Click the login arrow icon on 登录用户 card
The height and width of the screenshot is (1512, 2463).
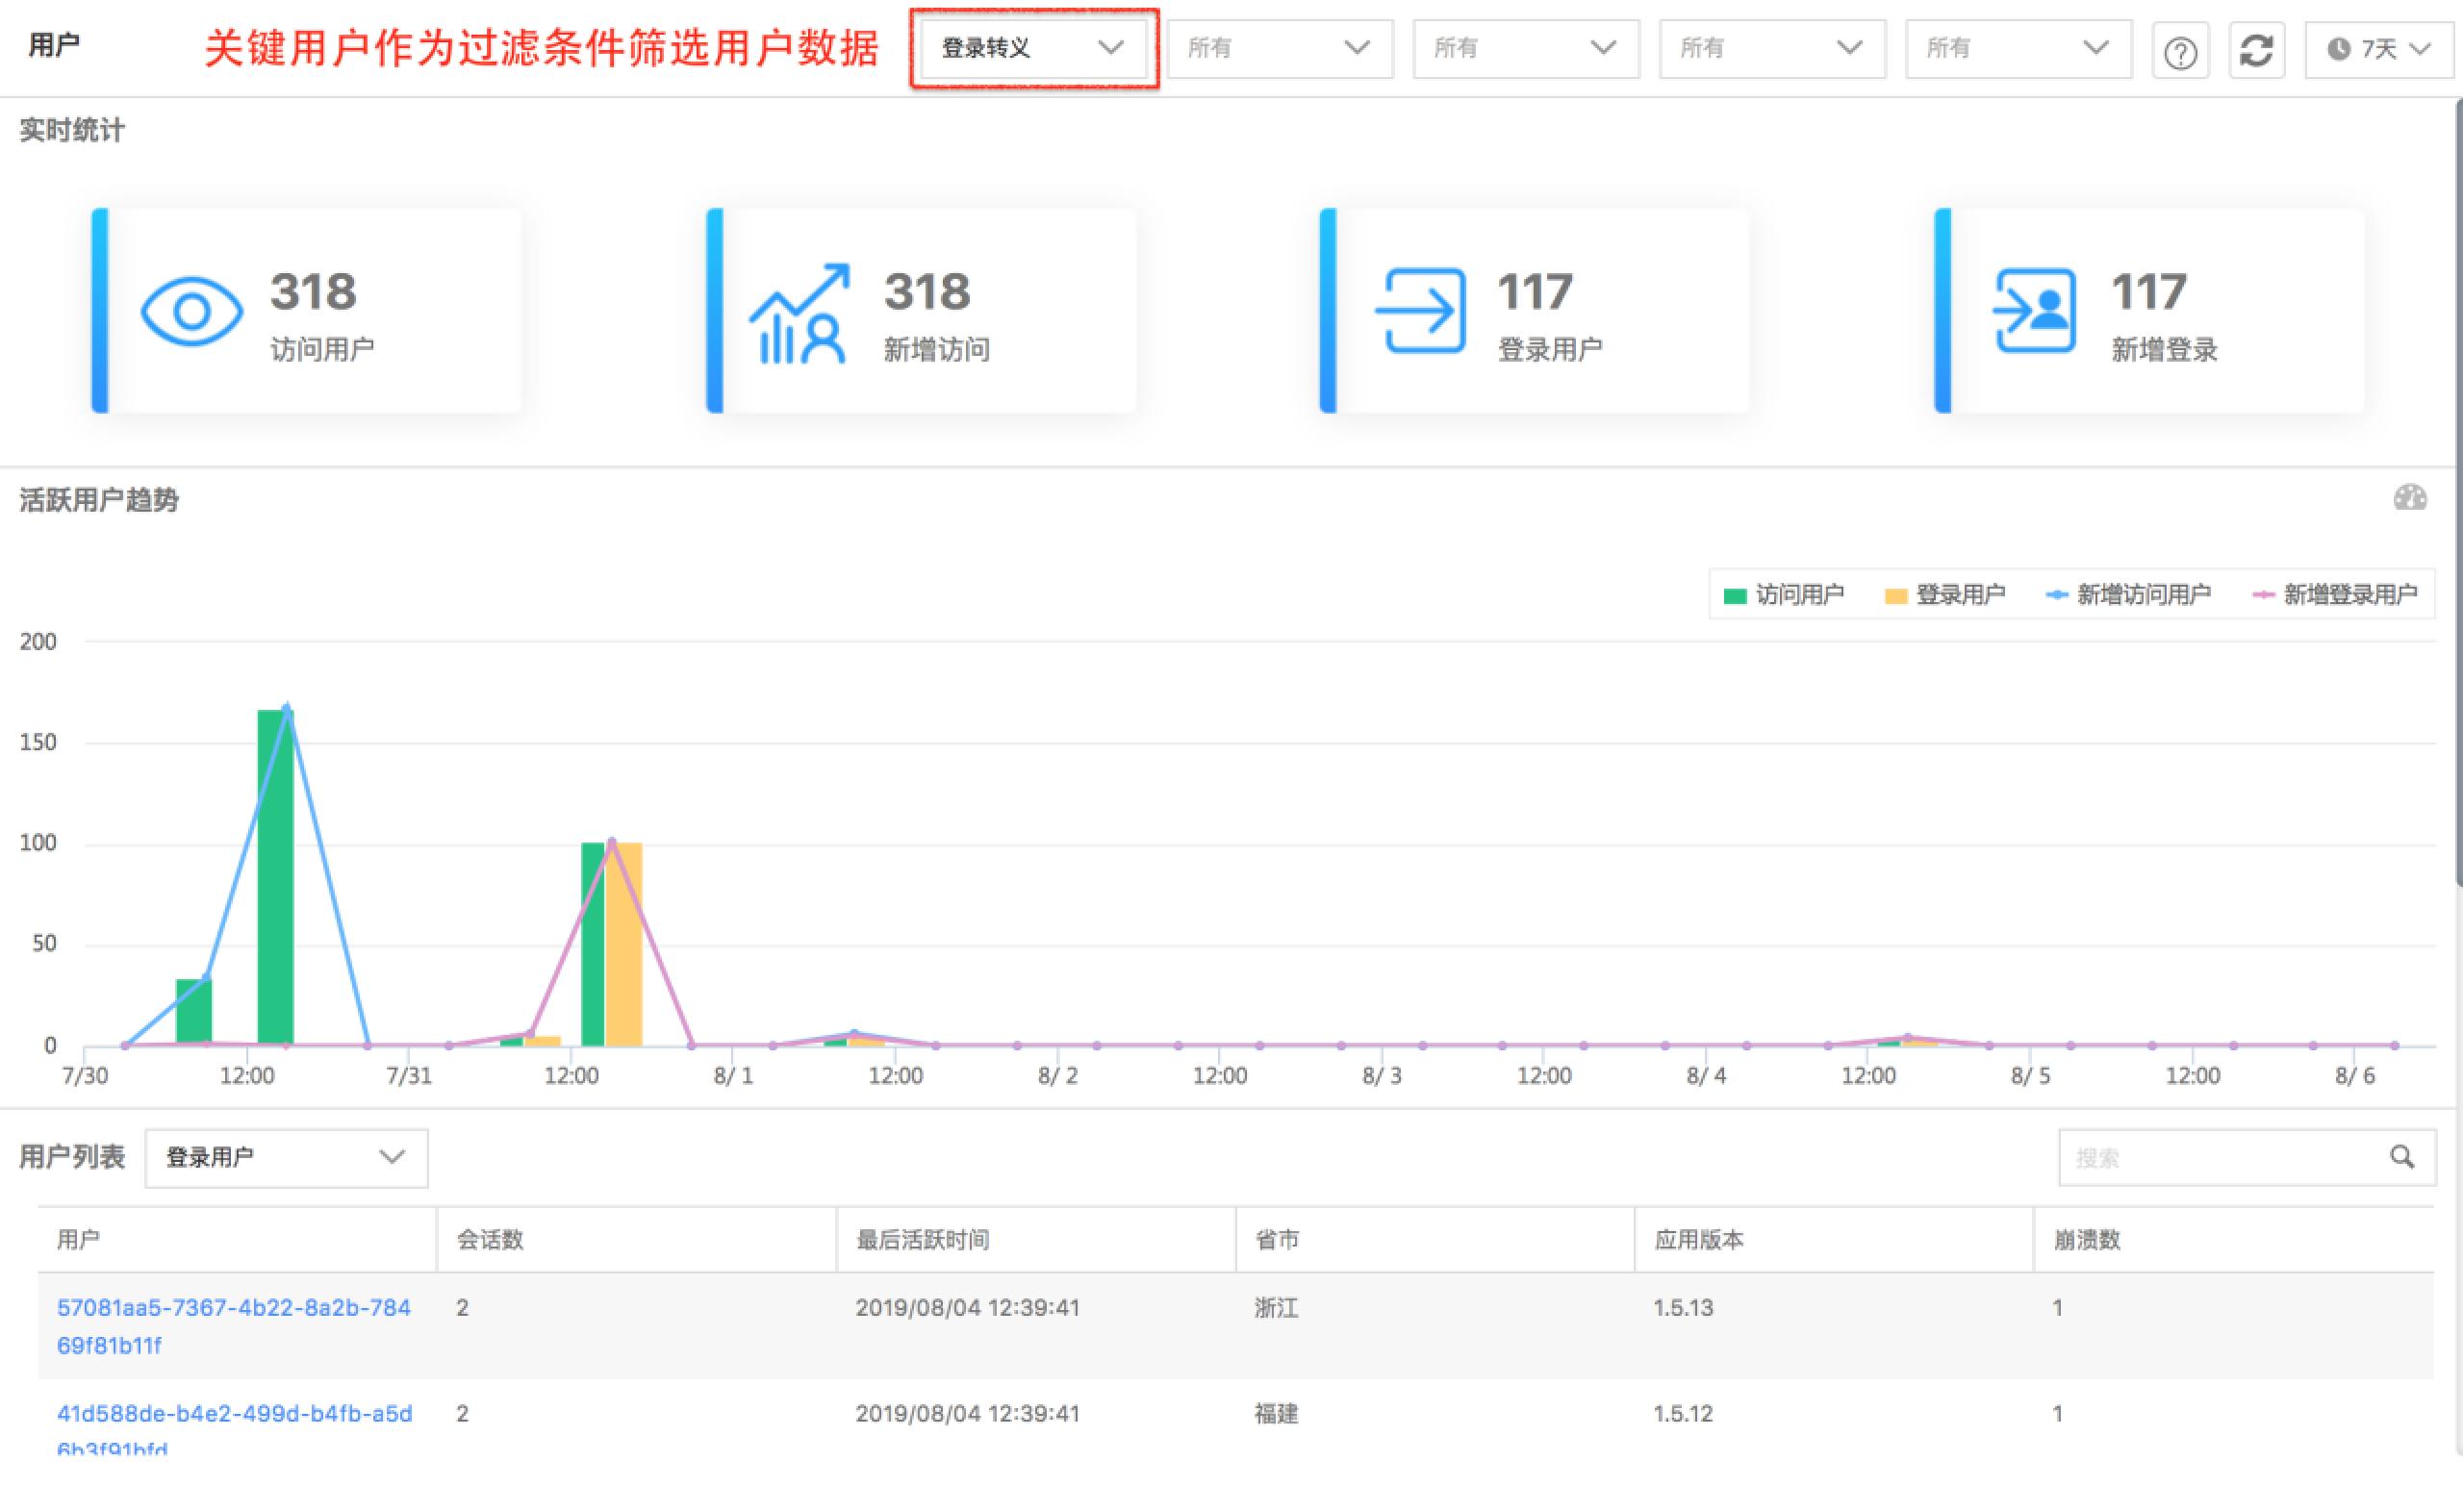(x=1420, y=310)
